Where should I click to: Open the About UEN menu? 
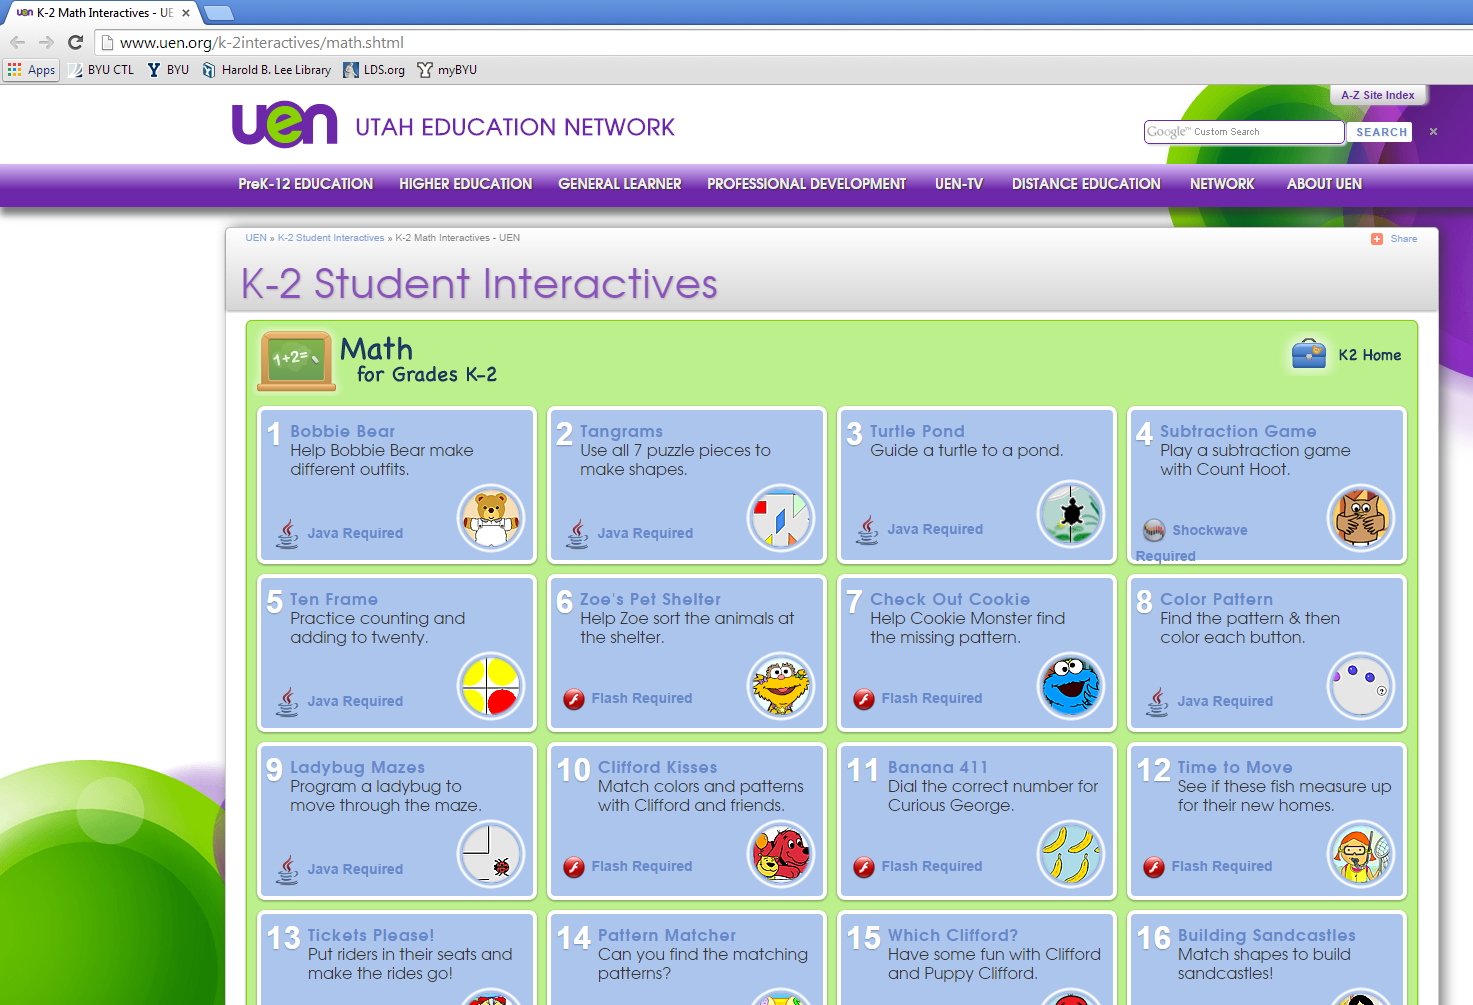coord(1325,184)
